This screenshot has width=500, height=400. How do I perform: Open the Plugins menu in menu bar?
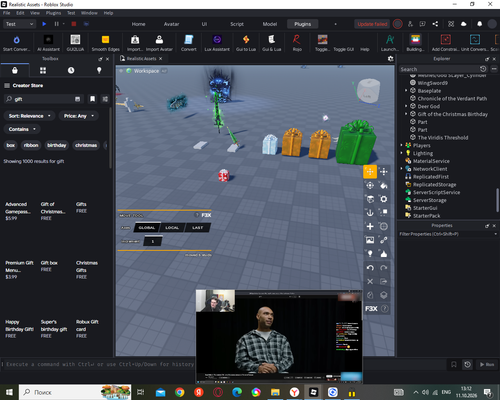53,13
